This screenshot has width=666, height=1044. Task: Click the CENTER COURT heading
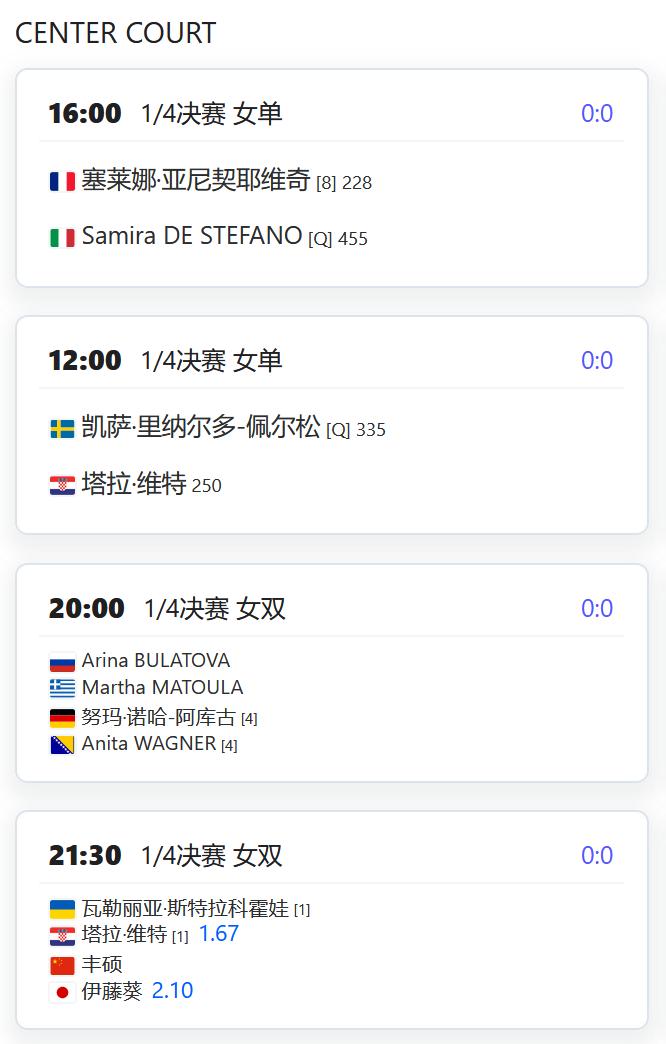click(116, 33)
